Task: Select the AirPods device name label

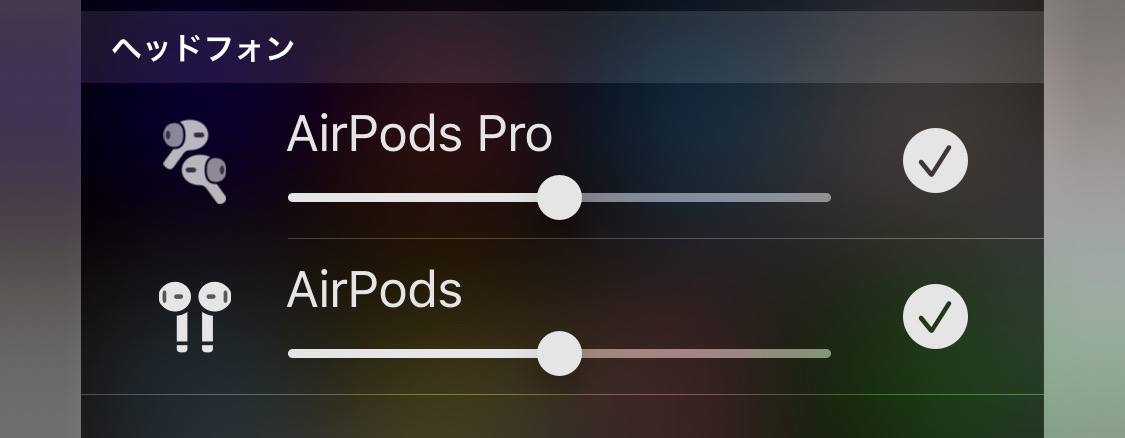Action: 374,290
